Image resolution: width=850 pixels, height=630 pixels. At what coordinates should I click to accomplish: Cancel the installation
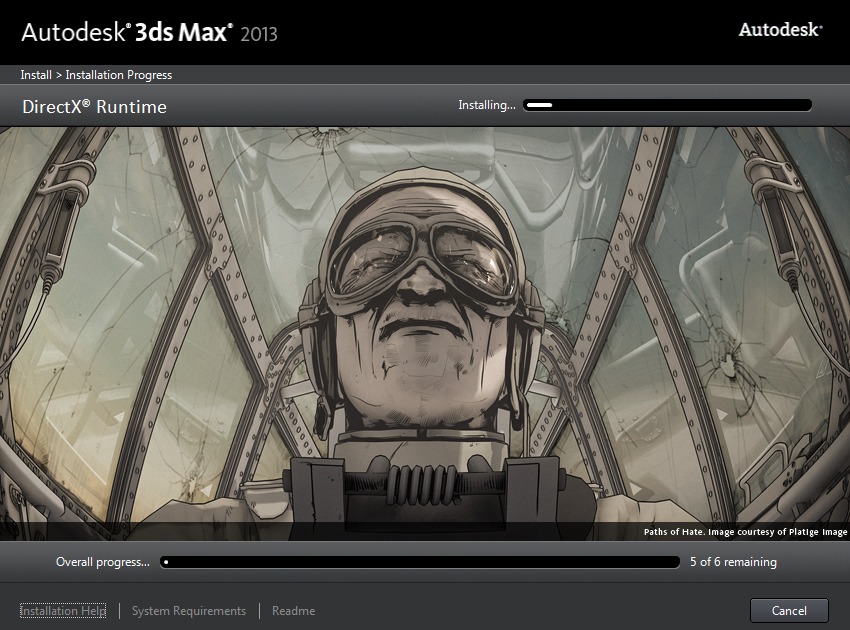coord(789,610)
